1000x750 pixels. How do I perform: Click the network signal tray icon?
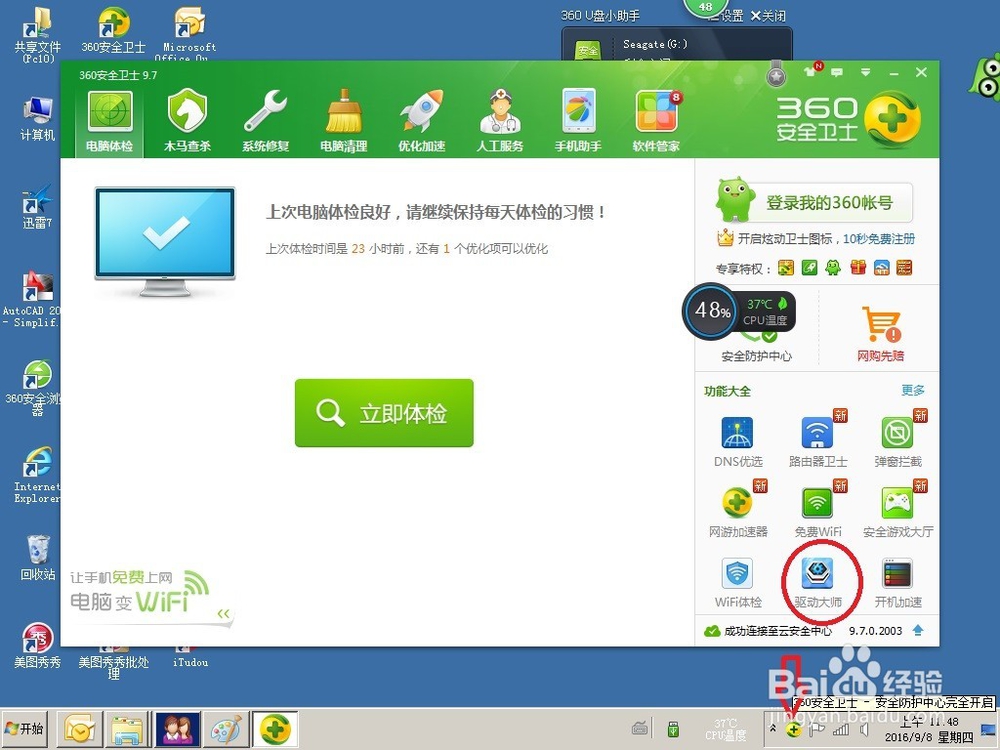[x=841, y=730]
